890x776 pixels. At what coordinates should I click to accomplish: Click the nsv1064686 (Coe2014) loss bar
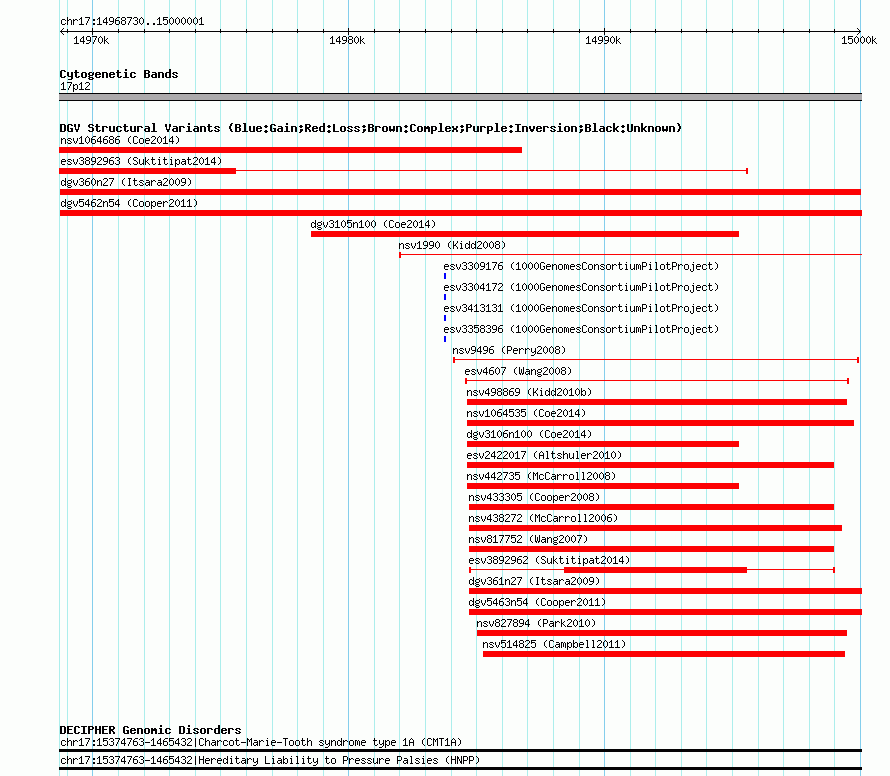click(x=290, y=150)
